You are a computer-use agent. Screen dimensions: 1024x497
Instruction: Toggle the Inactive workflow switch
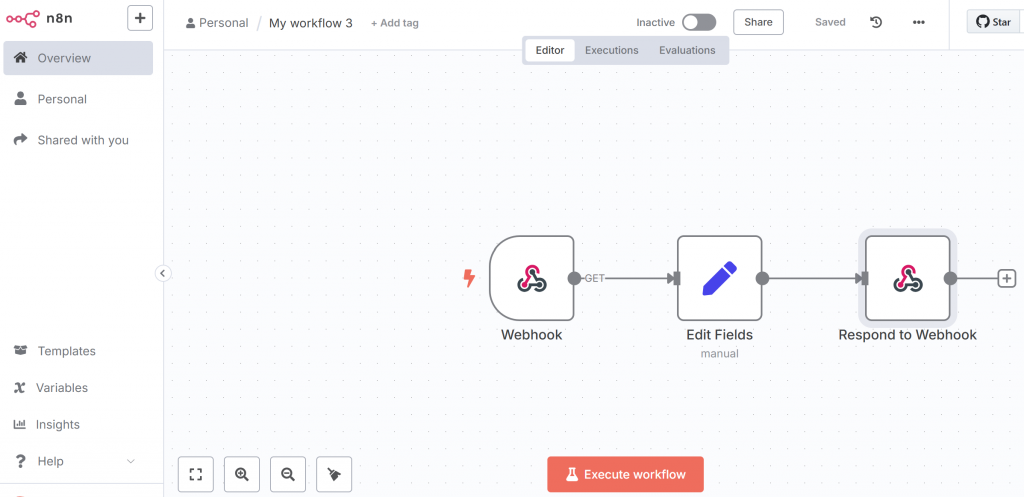pos(699,22)
